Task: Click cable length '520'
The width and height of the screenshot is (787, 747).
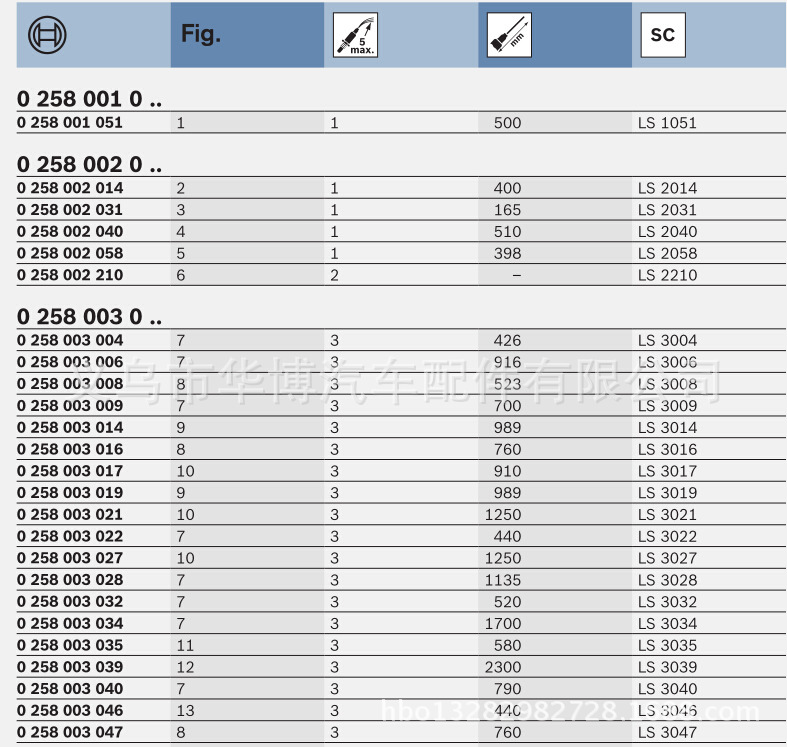Action: [507, 602]
